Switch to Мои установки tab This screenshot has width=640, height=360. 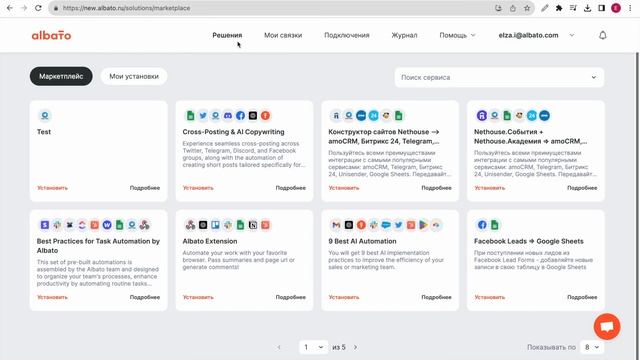(134, 76)
